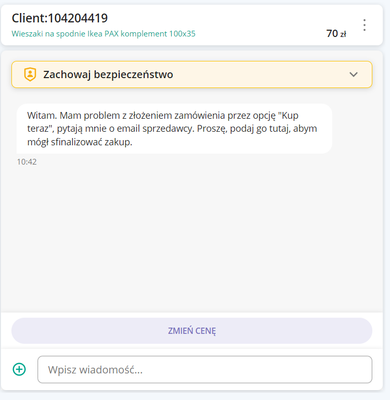The height and width of the screenshot is (400, 390).
Task: Expand the Zachowaj bezpieczeństwo chevron
Action: tap(353, 74)
